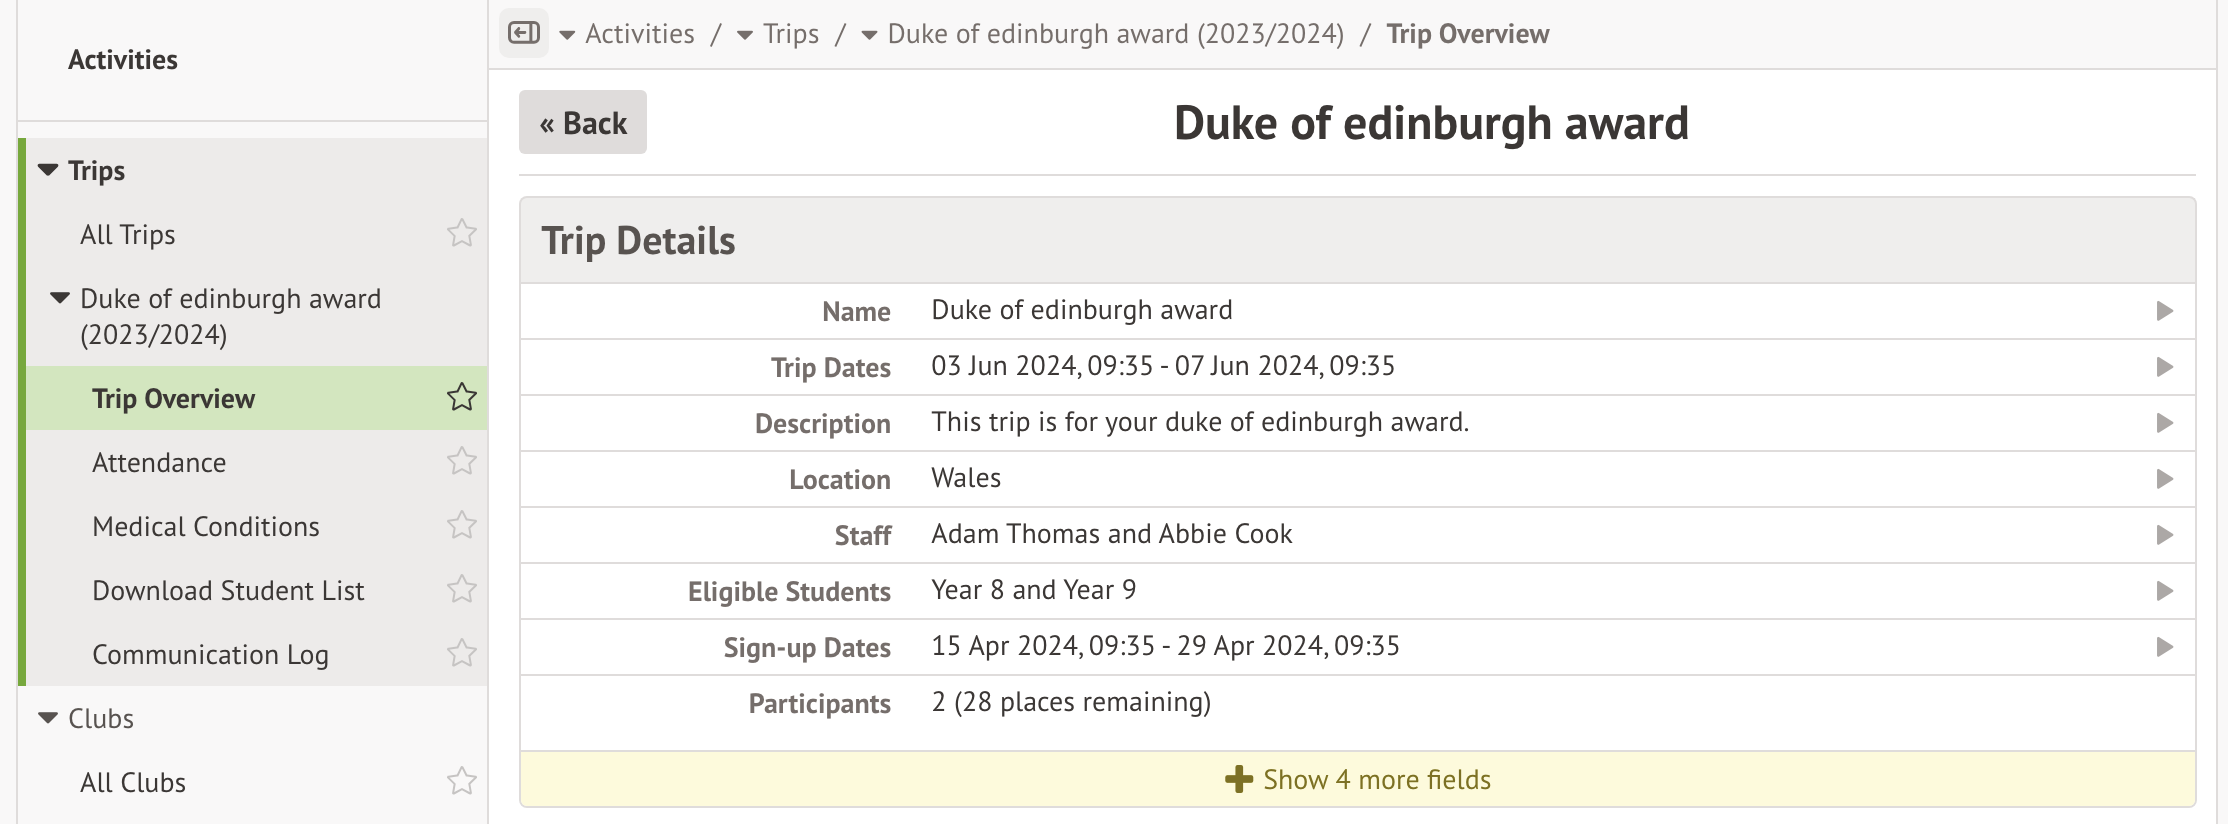Collapse the Trips section in sidebar
The image size is (2228, 824).
tap(48, 170)
